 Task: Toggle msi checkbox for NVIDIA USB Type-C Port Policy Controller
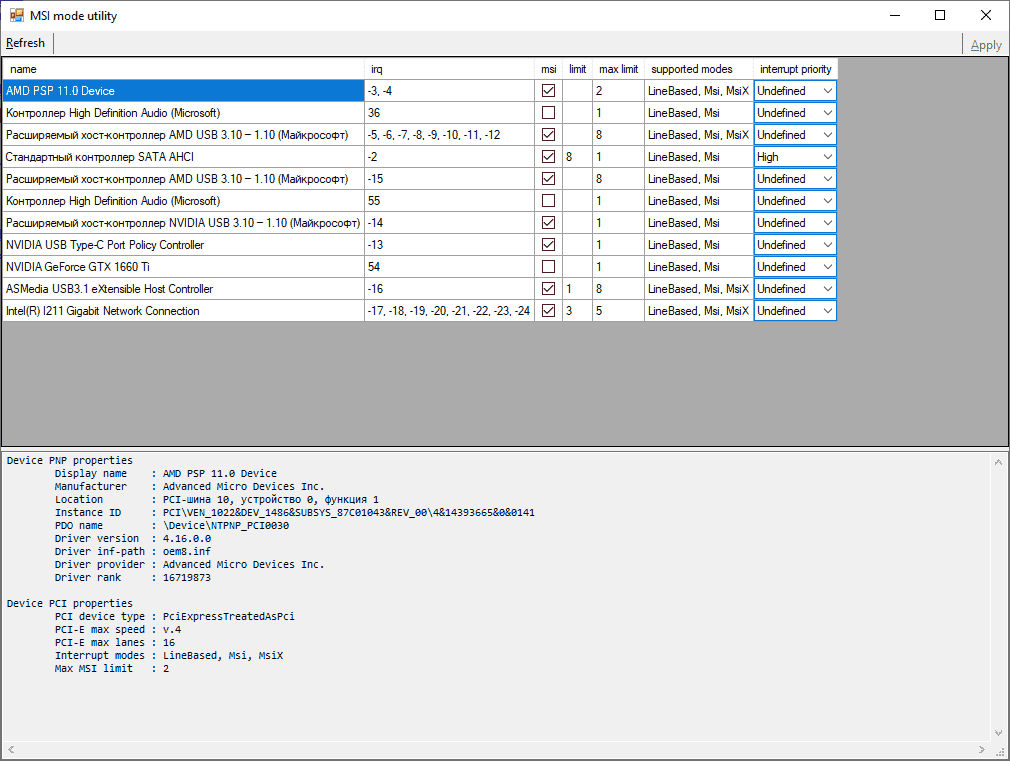(548, 244)
